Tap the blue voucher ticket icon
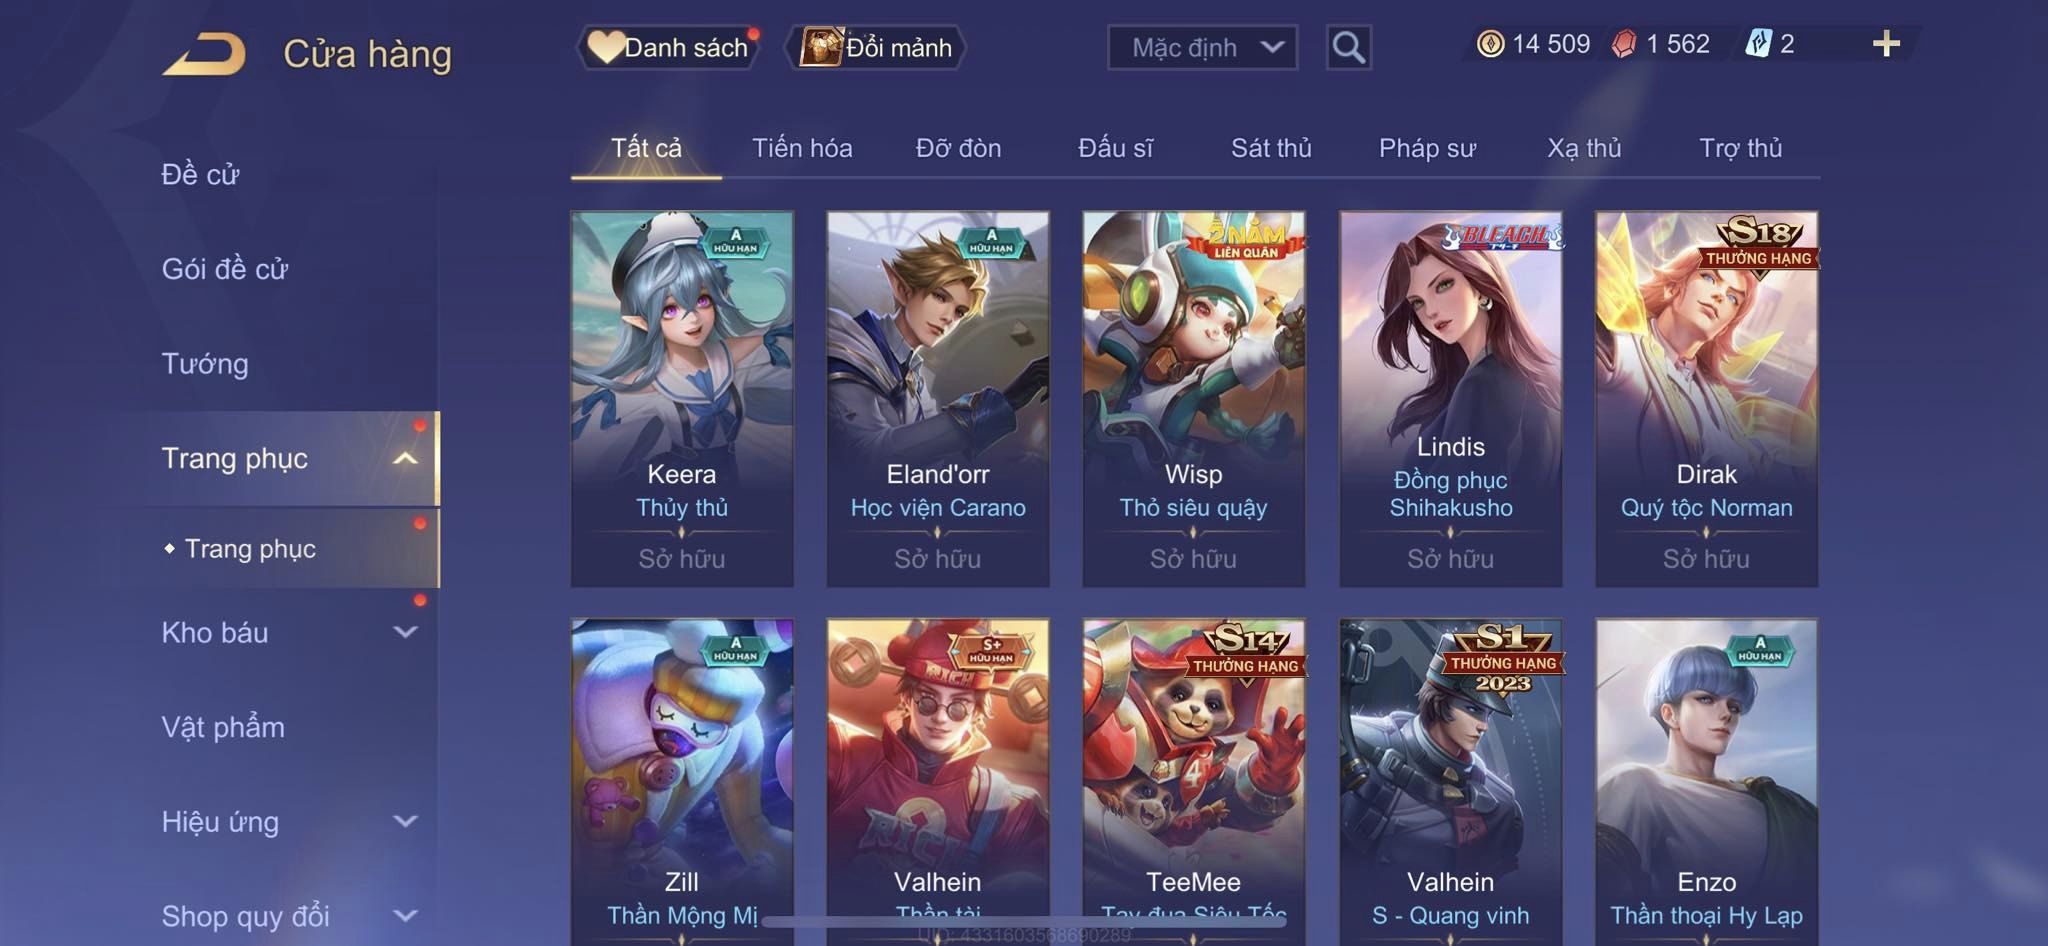 click(x=1758, y=44)
